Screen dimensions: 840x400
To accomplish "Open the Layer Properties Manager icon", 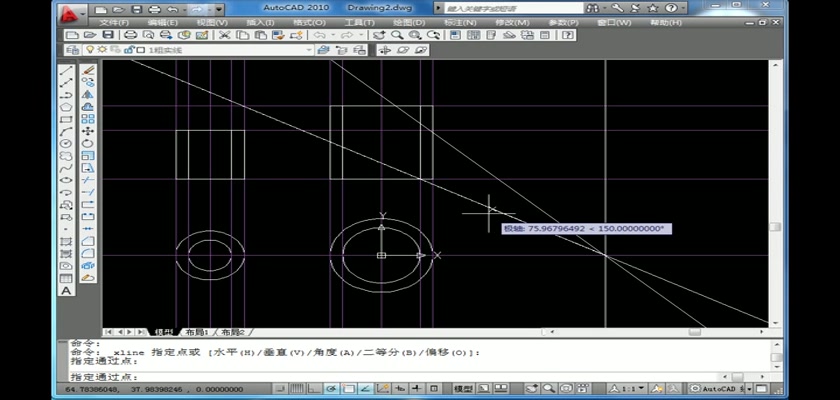I will [x=72, y=50].
